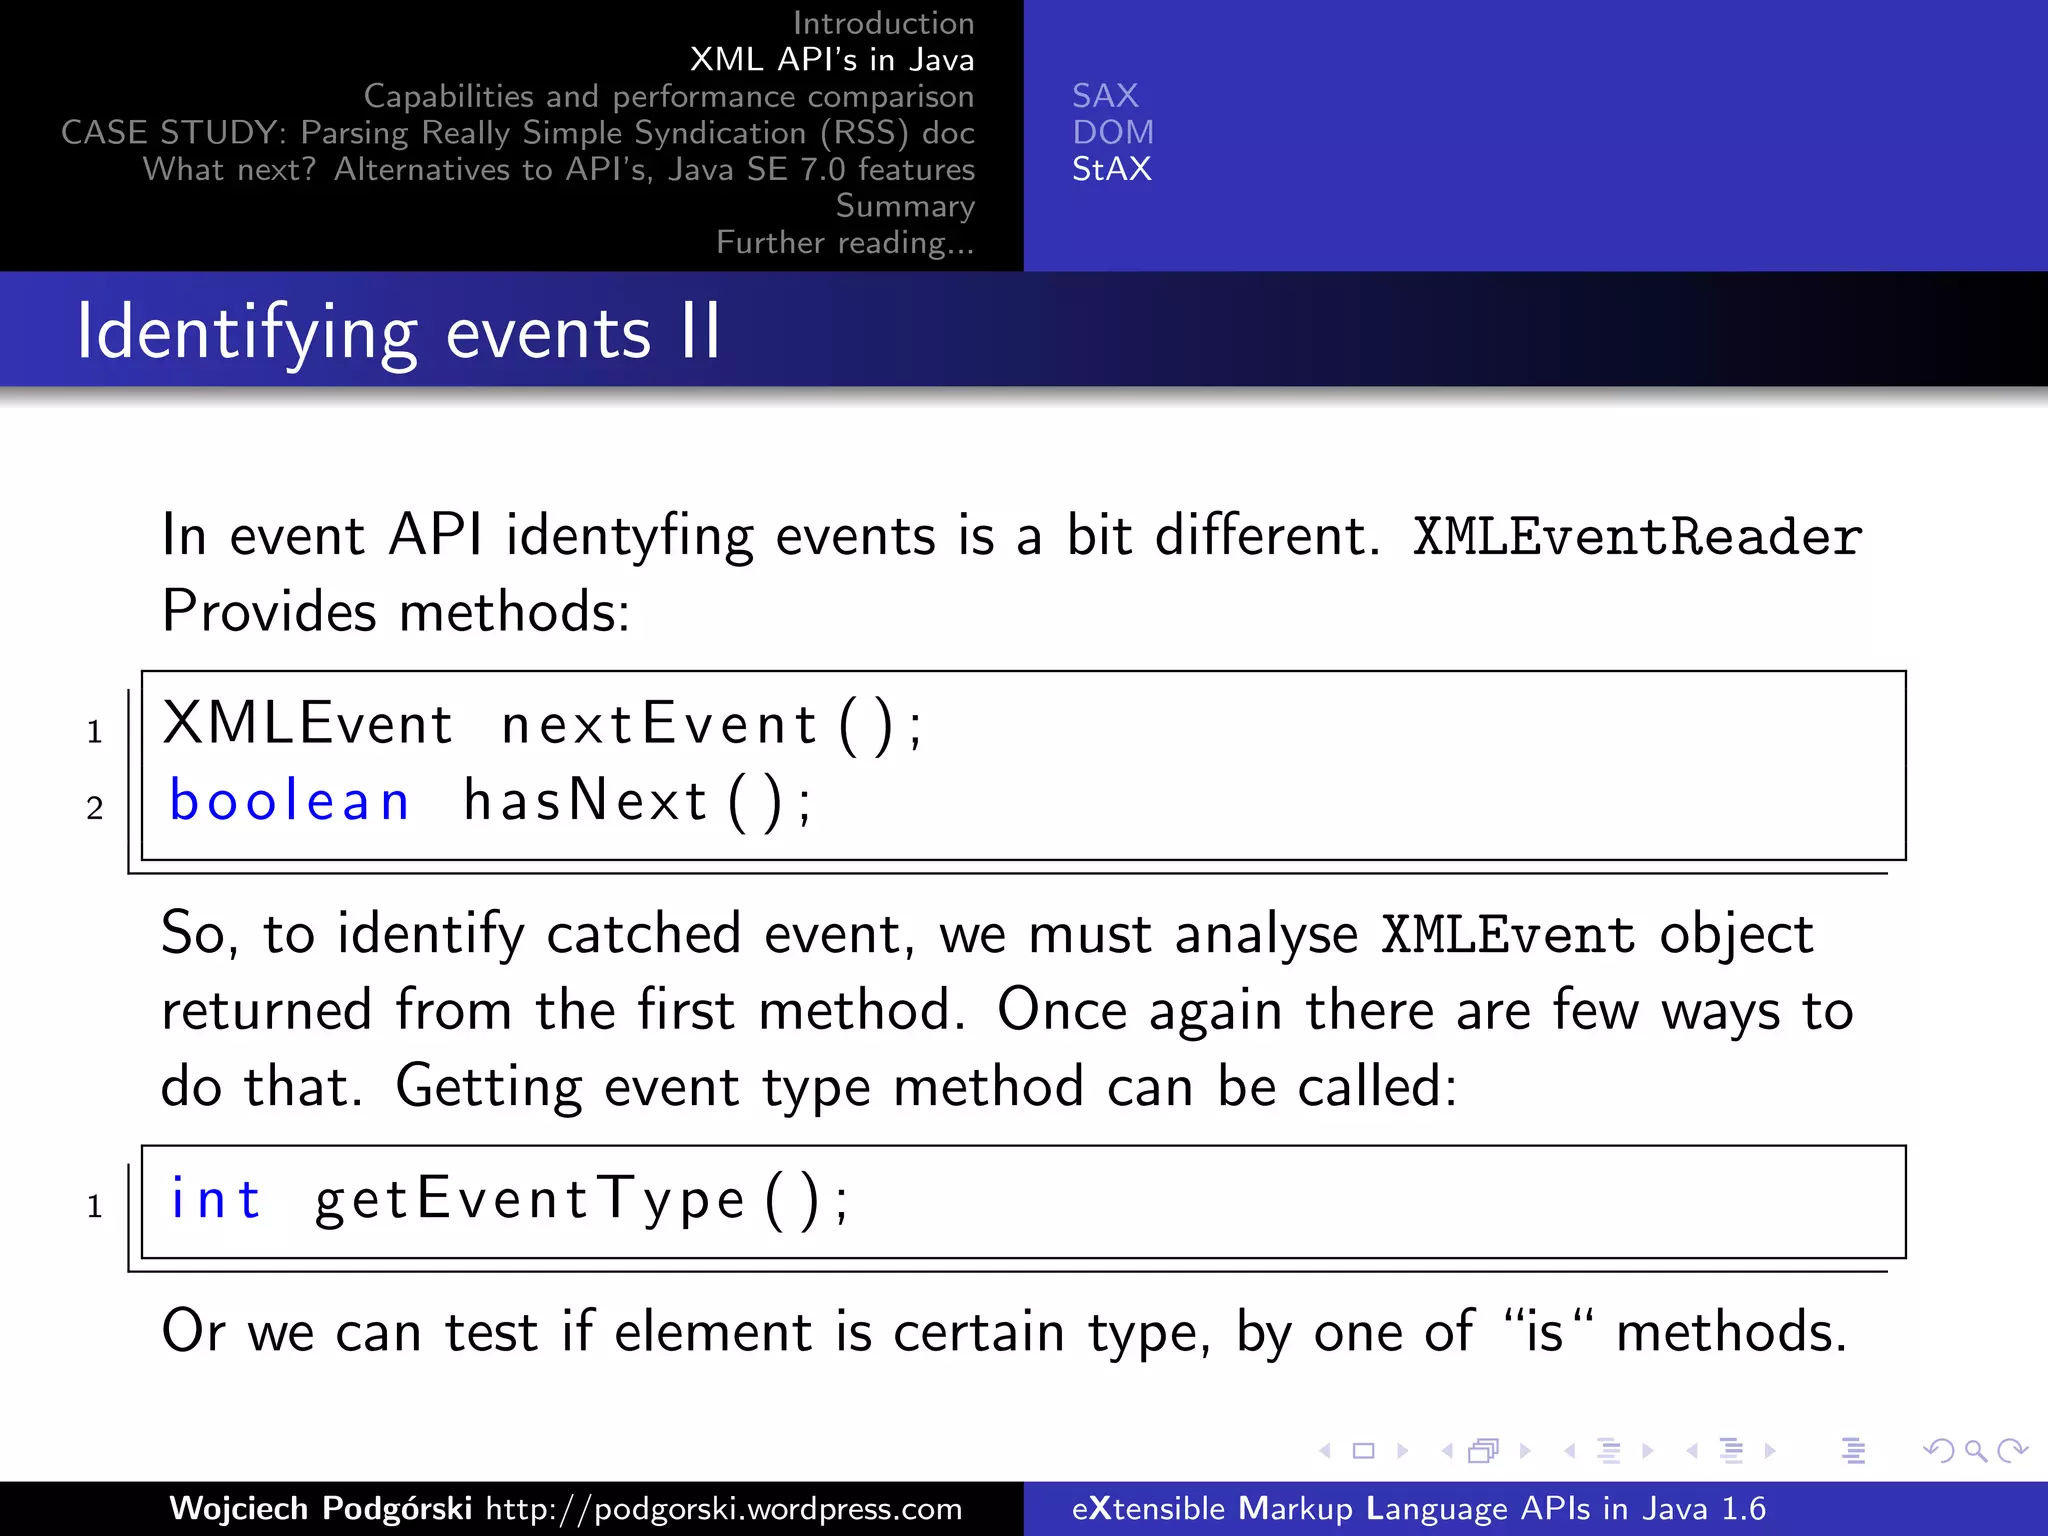
Task: Jump to the DOM subsection
Action: coord(1113,132)
